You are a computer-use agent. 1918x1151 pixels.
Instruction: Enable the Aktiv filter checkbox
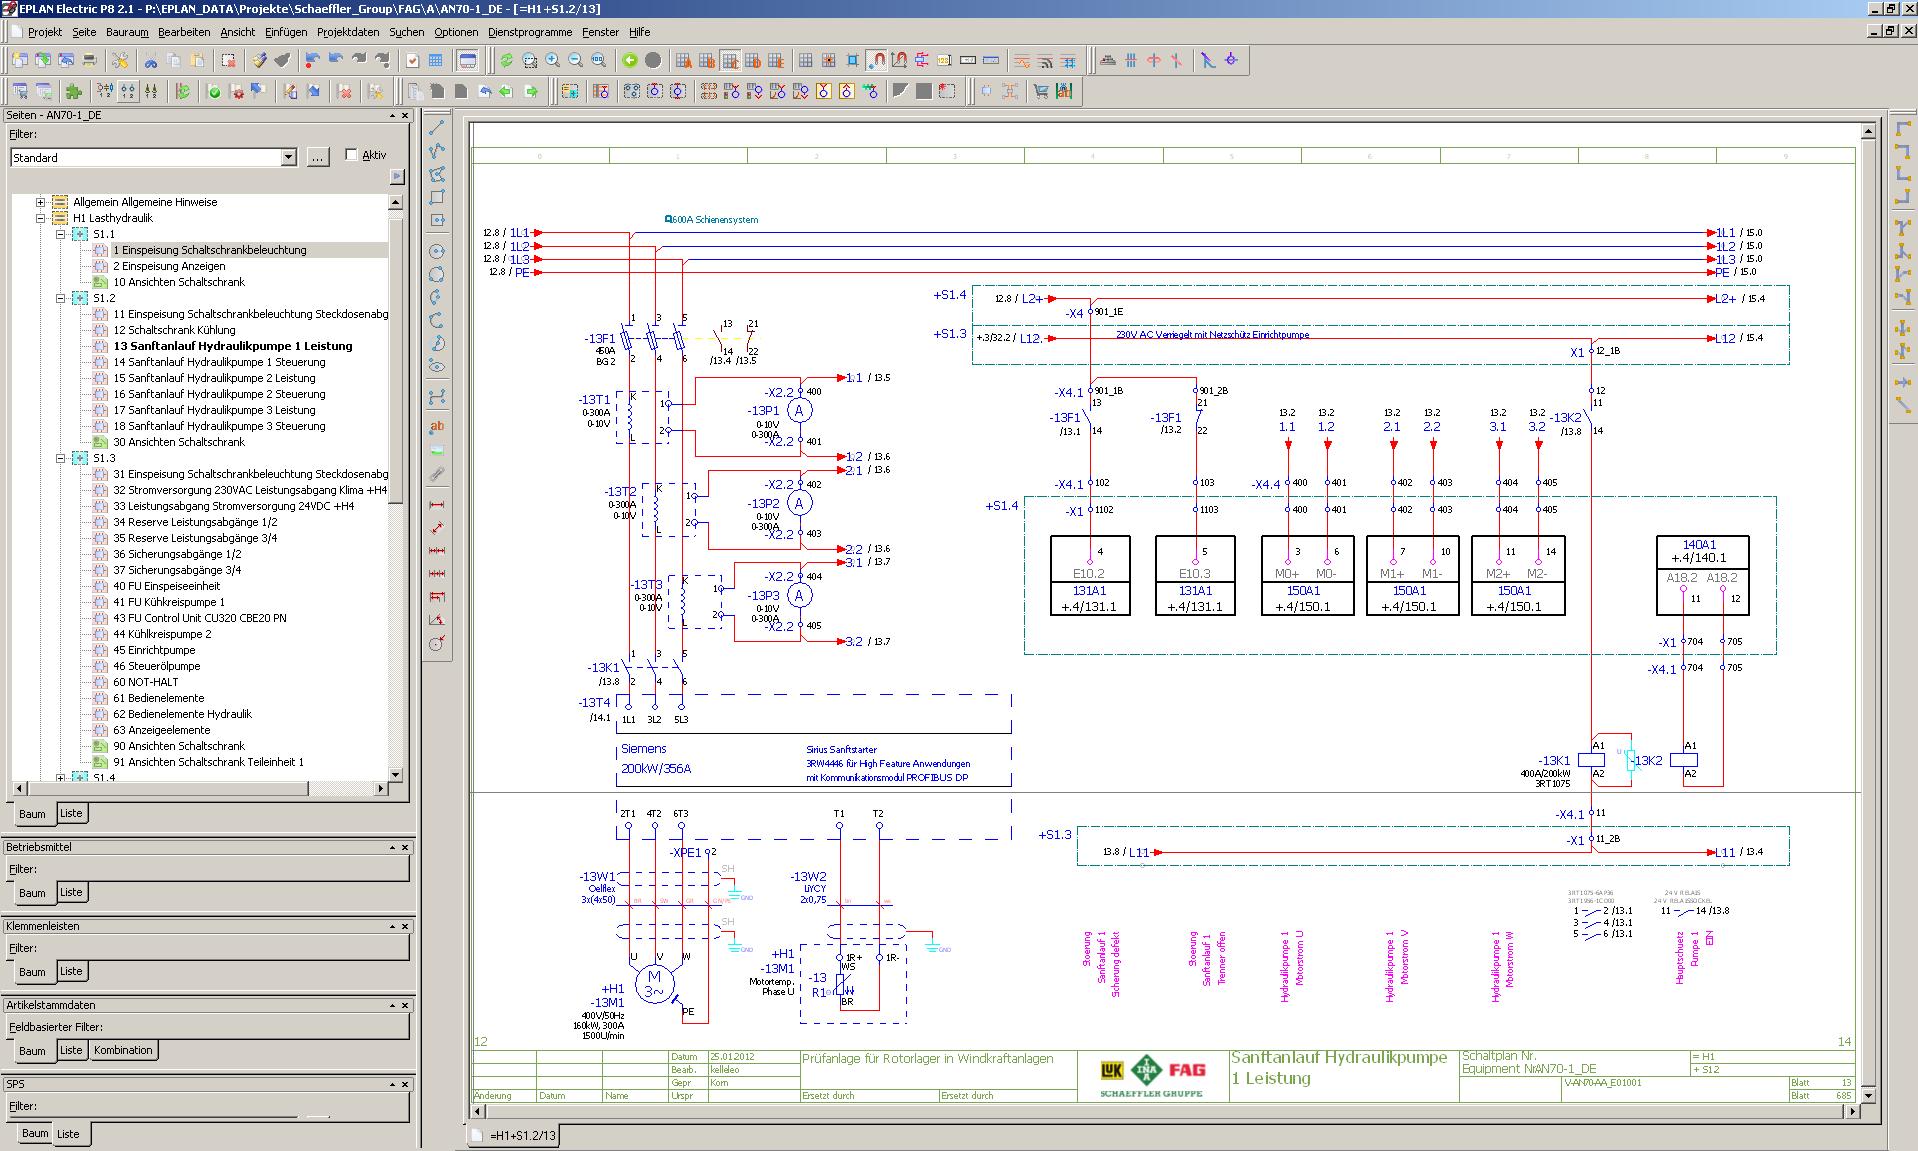(x=351, y=154)
